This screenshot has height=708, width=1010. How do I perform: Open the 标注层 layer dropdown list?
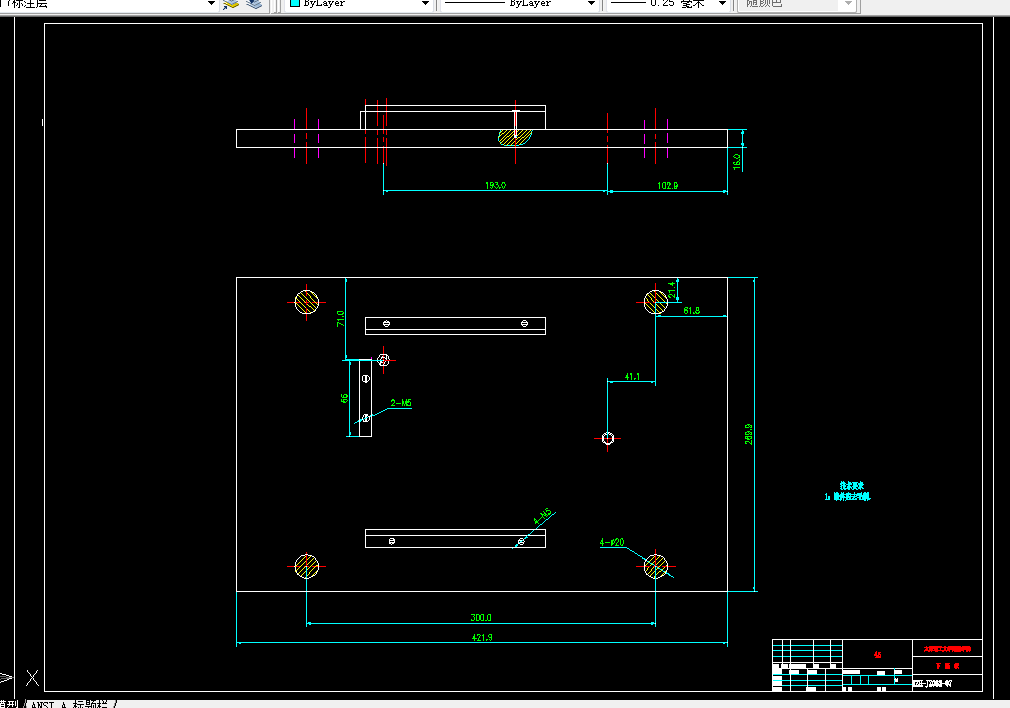click(x=211, y=3)
